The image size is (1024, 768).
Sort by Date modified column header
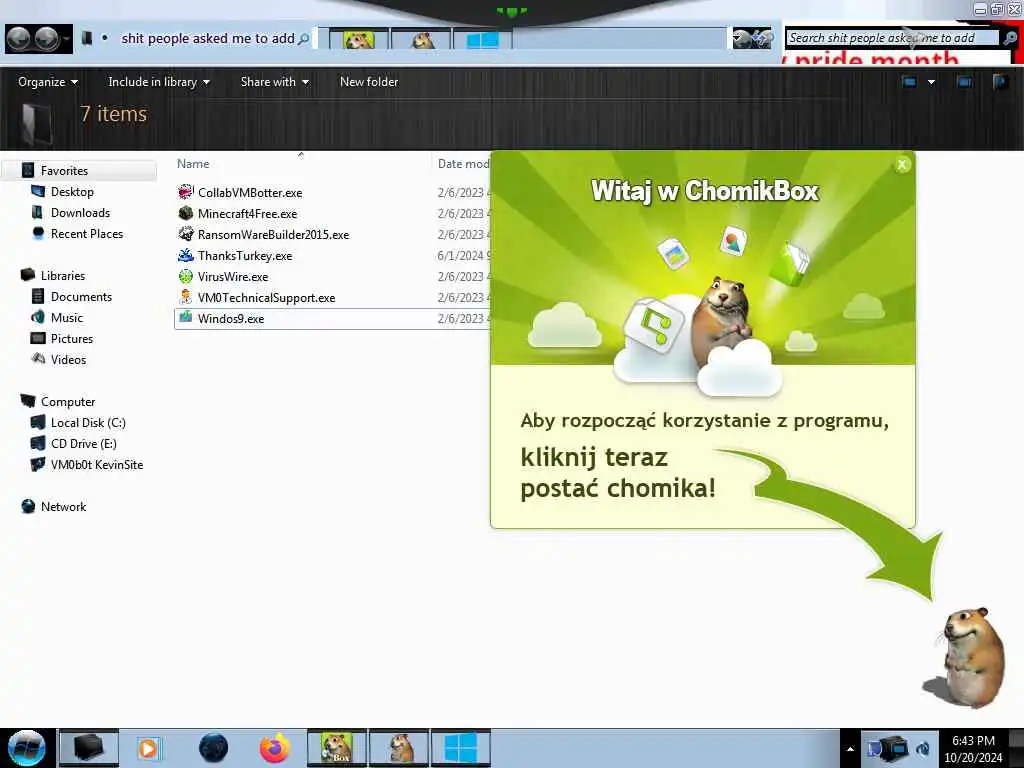point(463,163)
